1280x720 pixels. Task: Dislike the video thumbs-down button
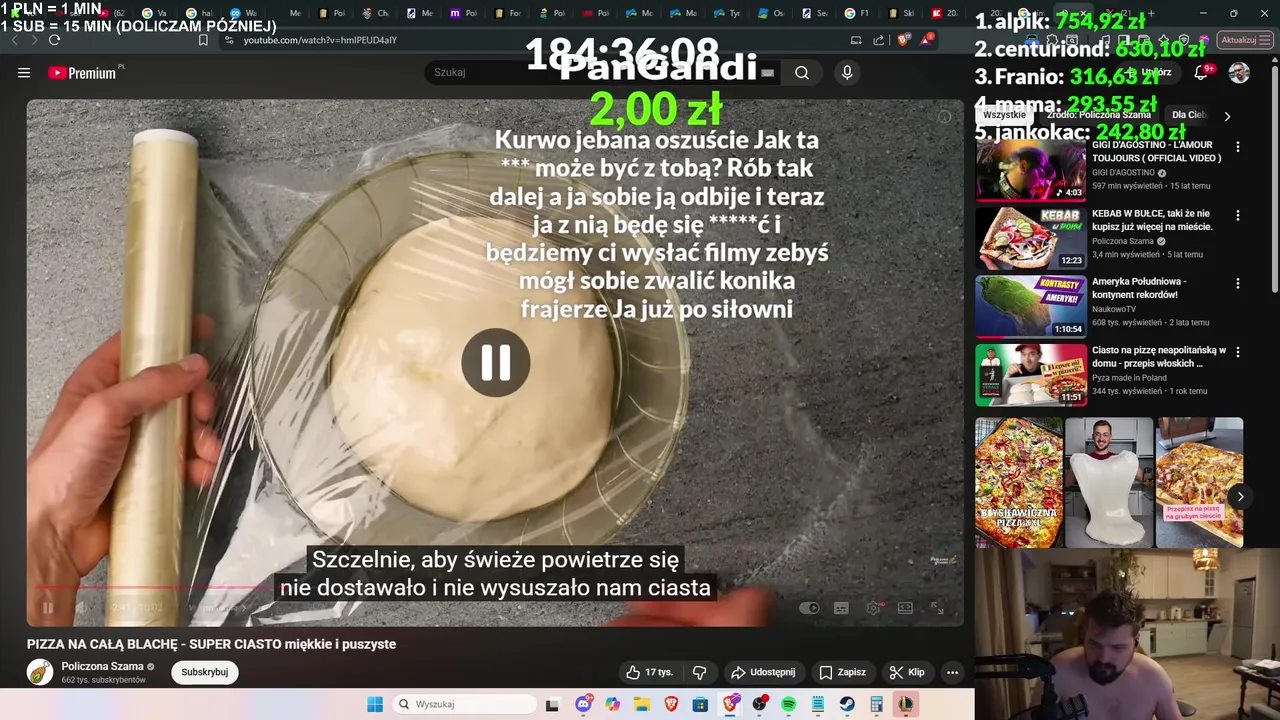click(x=700, y=672)
